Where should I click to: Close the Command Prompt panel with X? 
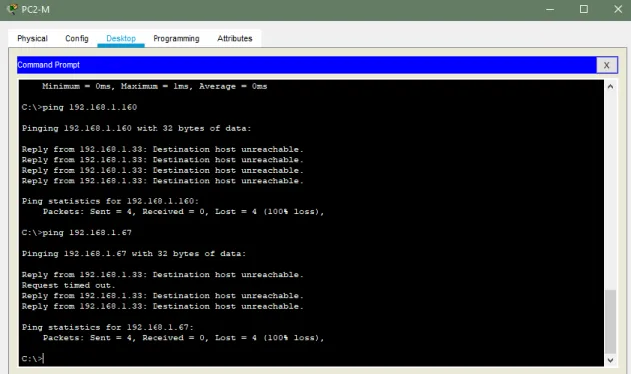[606, 65]
